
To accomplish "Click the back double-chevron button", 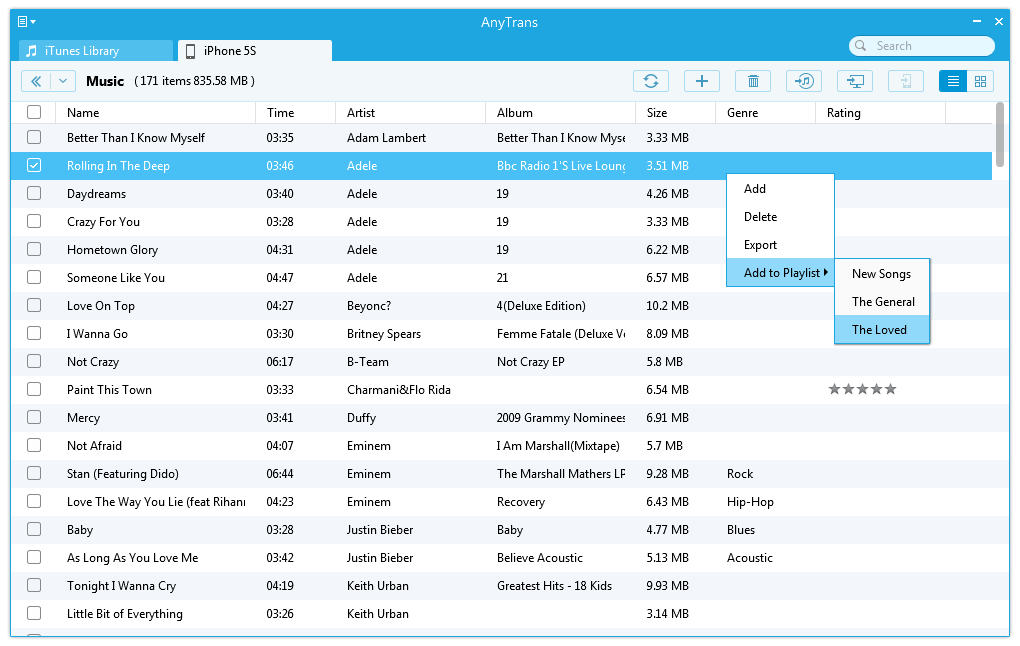I will (x=36, y=81).
